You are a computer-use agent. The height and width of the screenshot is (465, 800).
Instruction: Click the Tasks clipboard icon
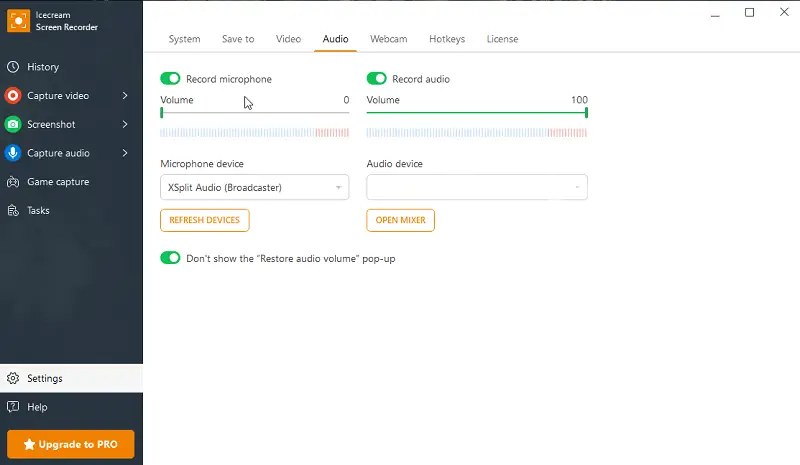point(13,211)
